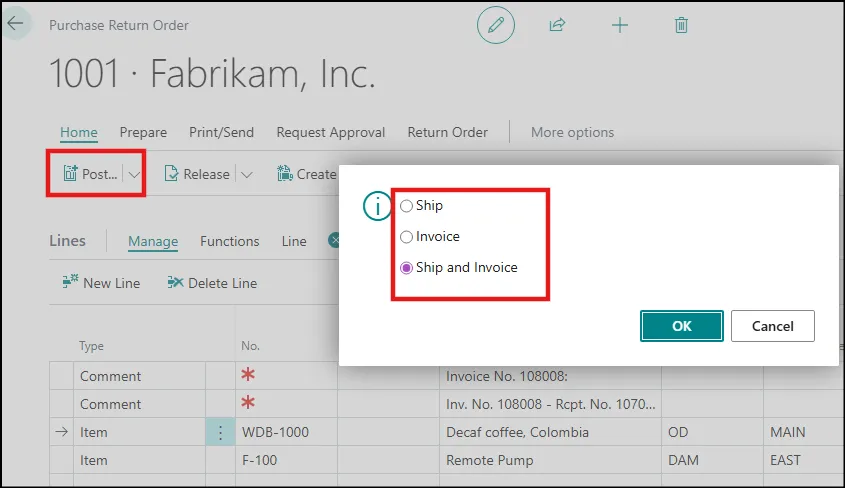This screenshot has width=845, height=488.
Task: Click 'Remote Pump' description cell
Action: click(550, 460)
